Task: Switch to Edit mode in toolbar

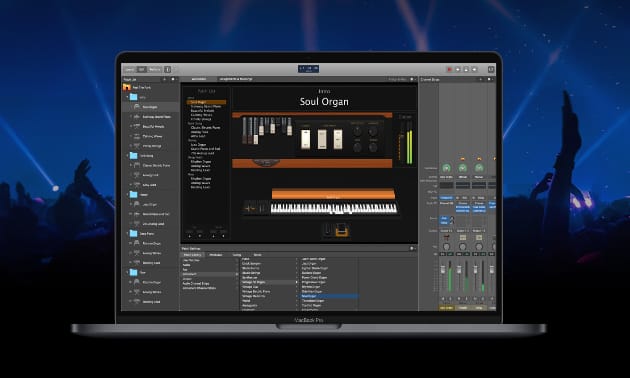Action: coord(141,69)
